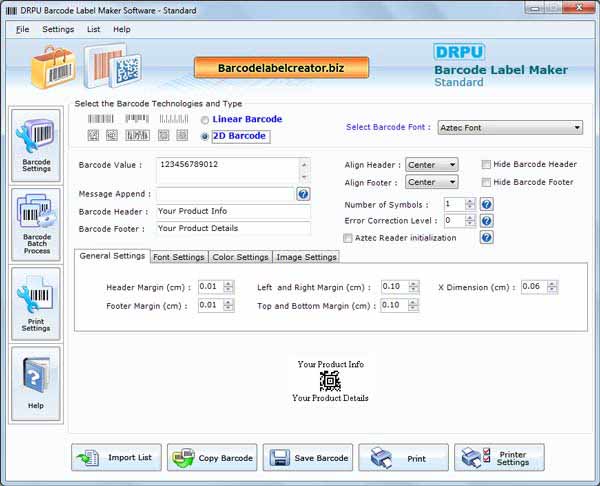Click the wide stacked 2D barcode sample icon

[x=137, y=135]
